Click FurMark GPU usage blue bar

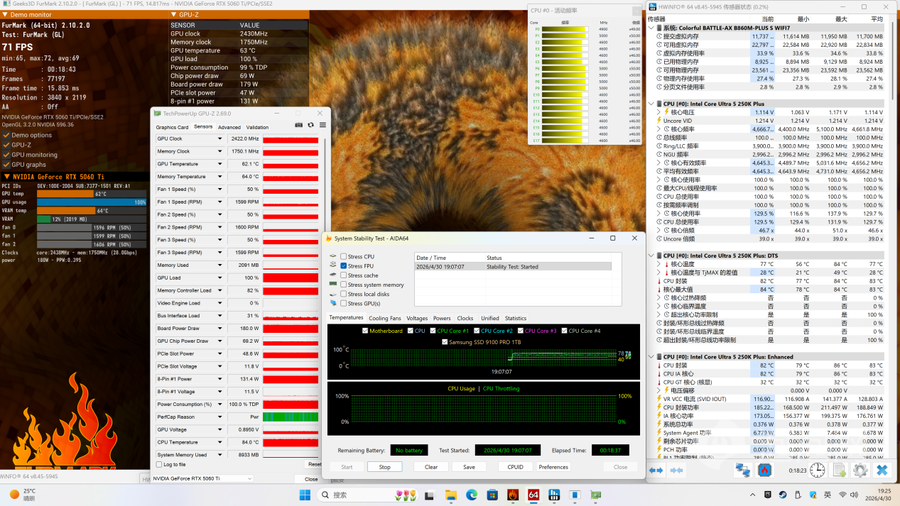pyautogui.click(x=92, y=202)
